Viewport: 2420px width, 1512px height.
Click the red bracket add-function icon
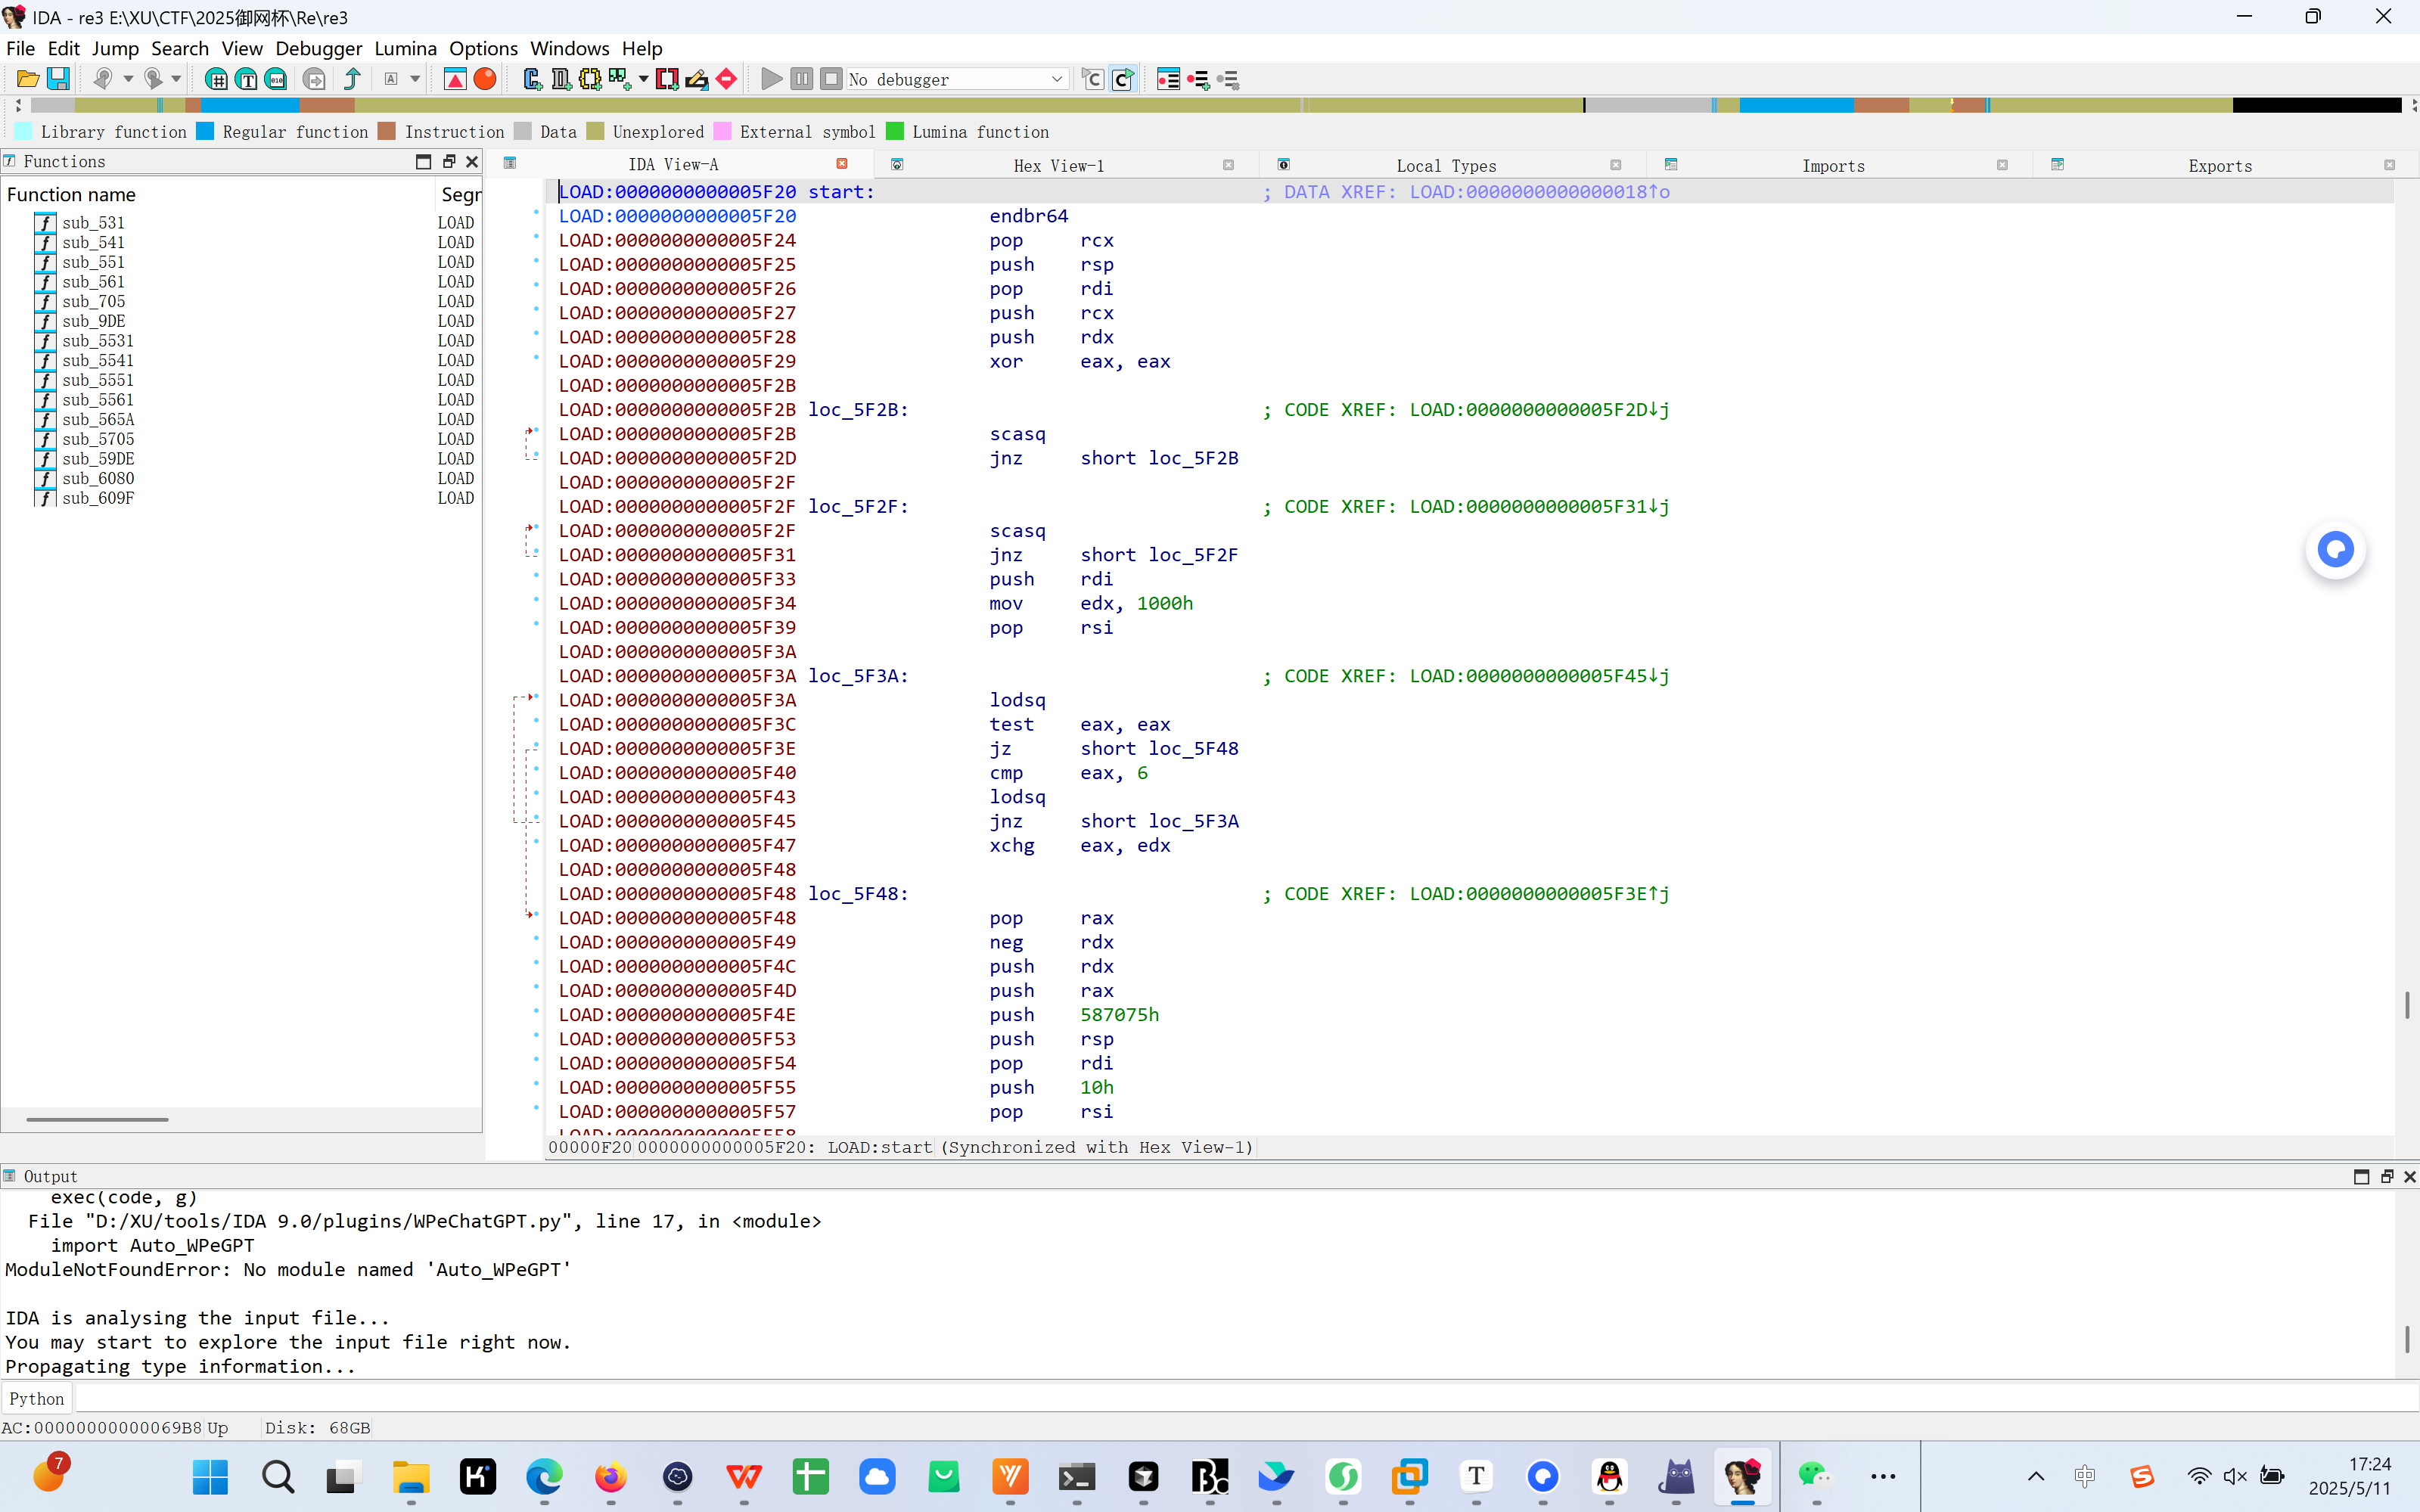667,79
